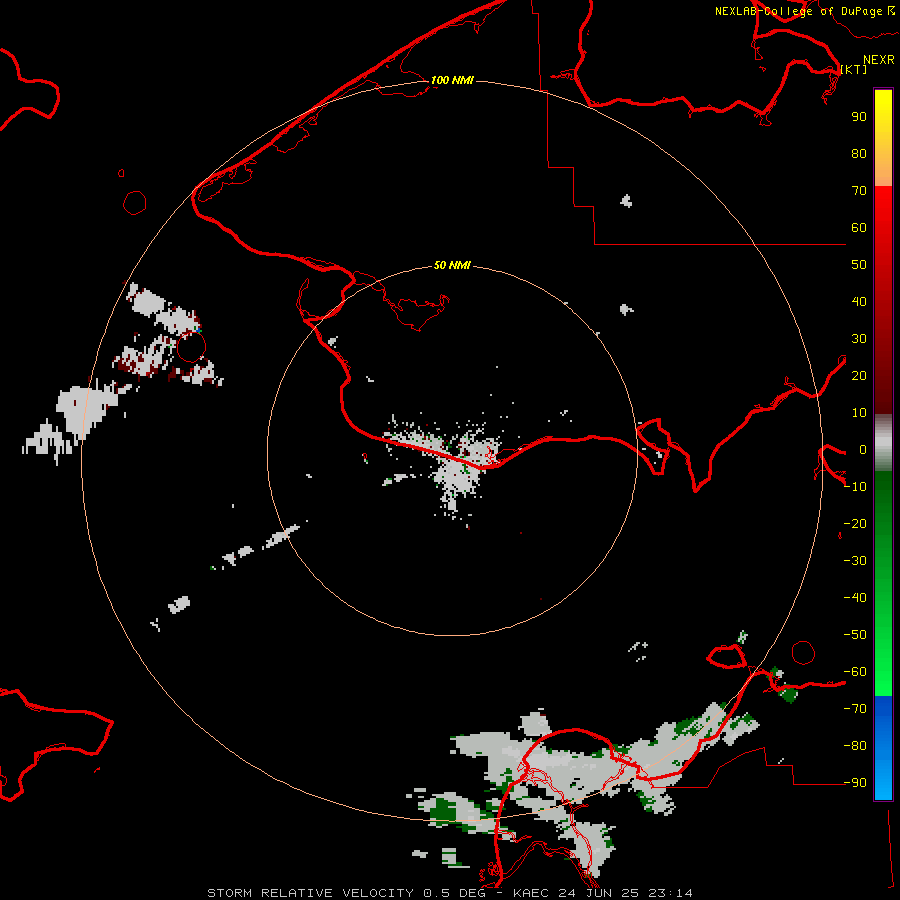
Task: Click the -20 value on the velocity scale
Action: (855, 524)
